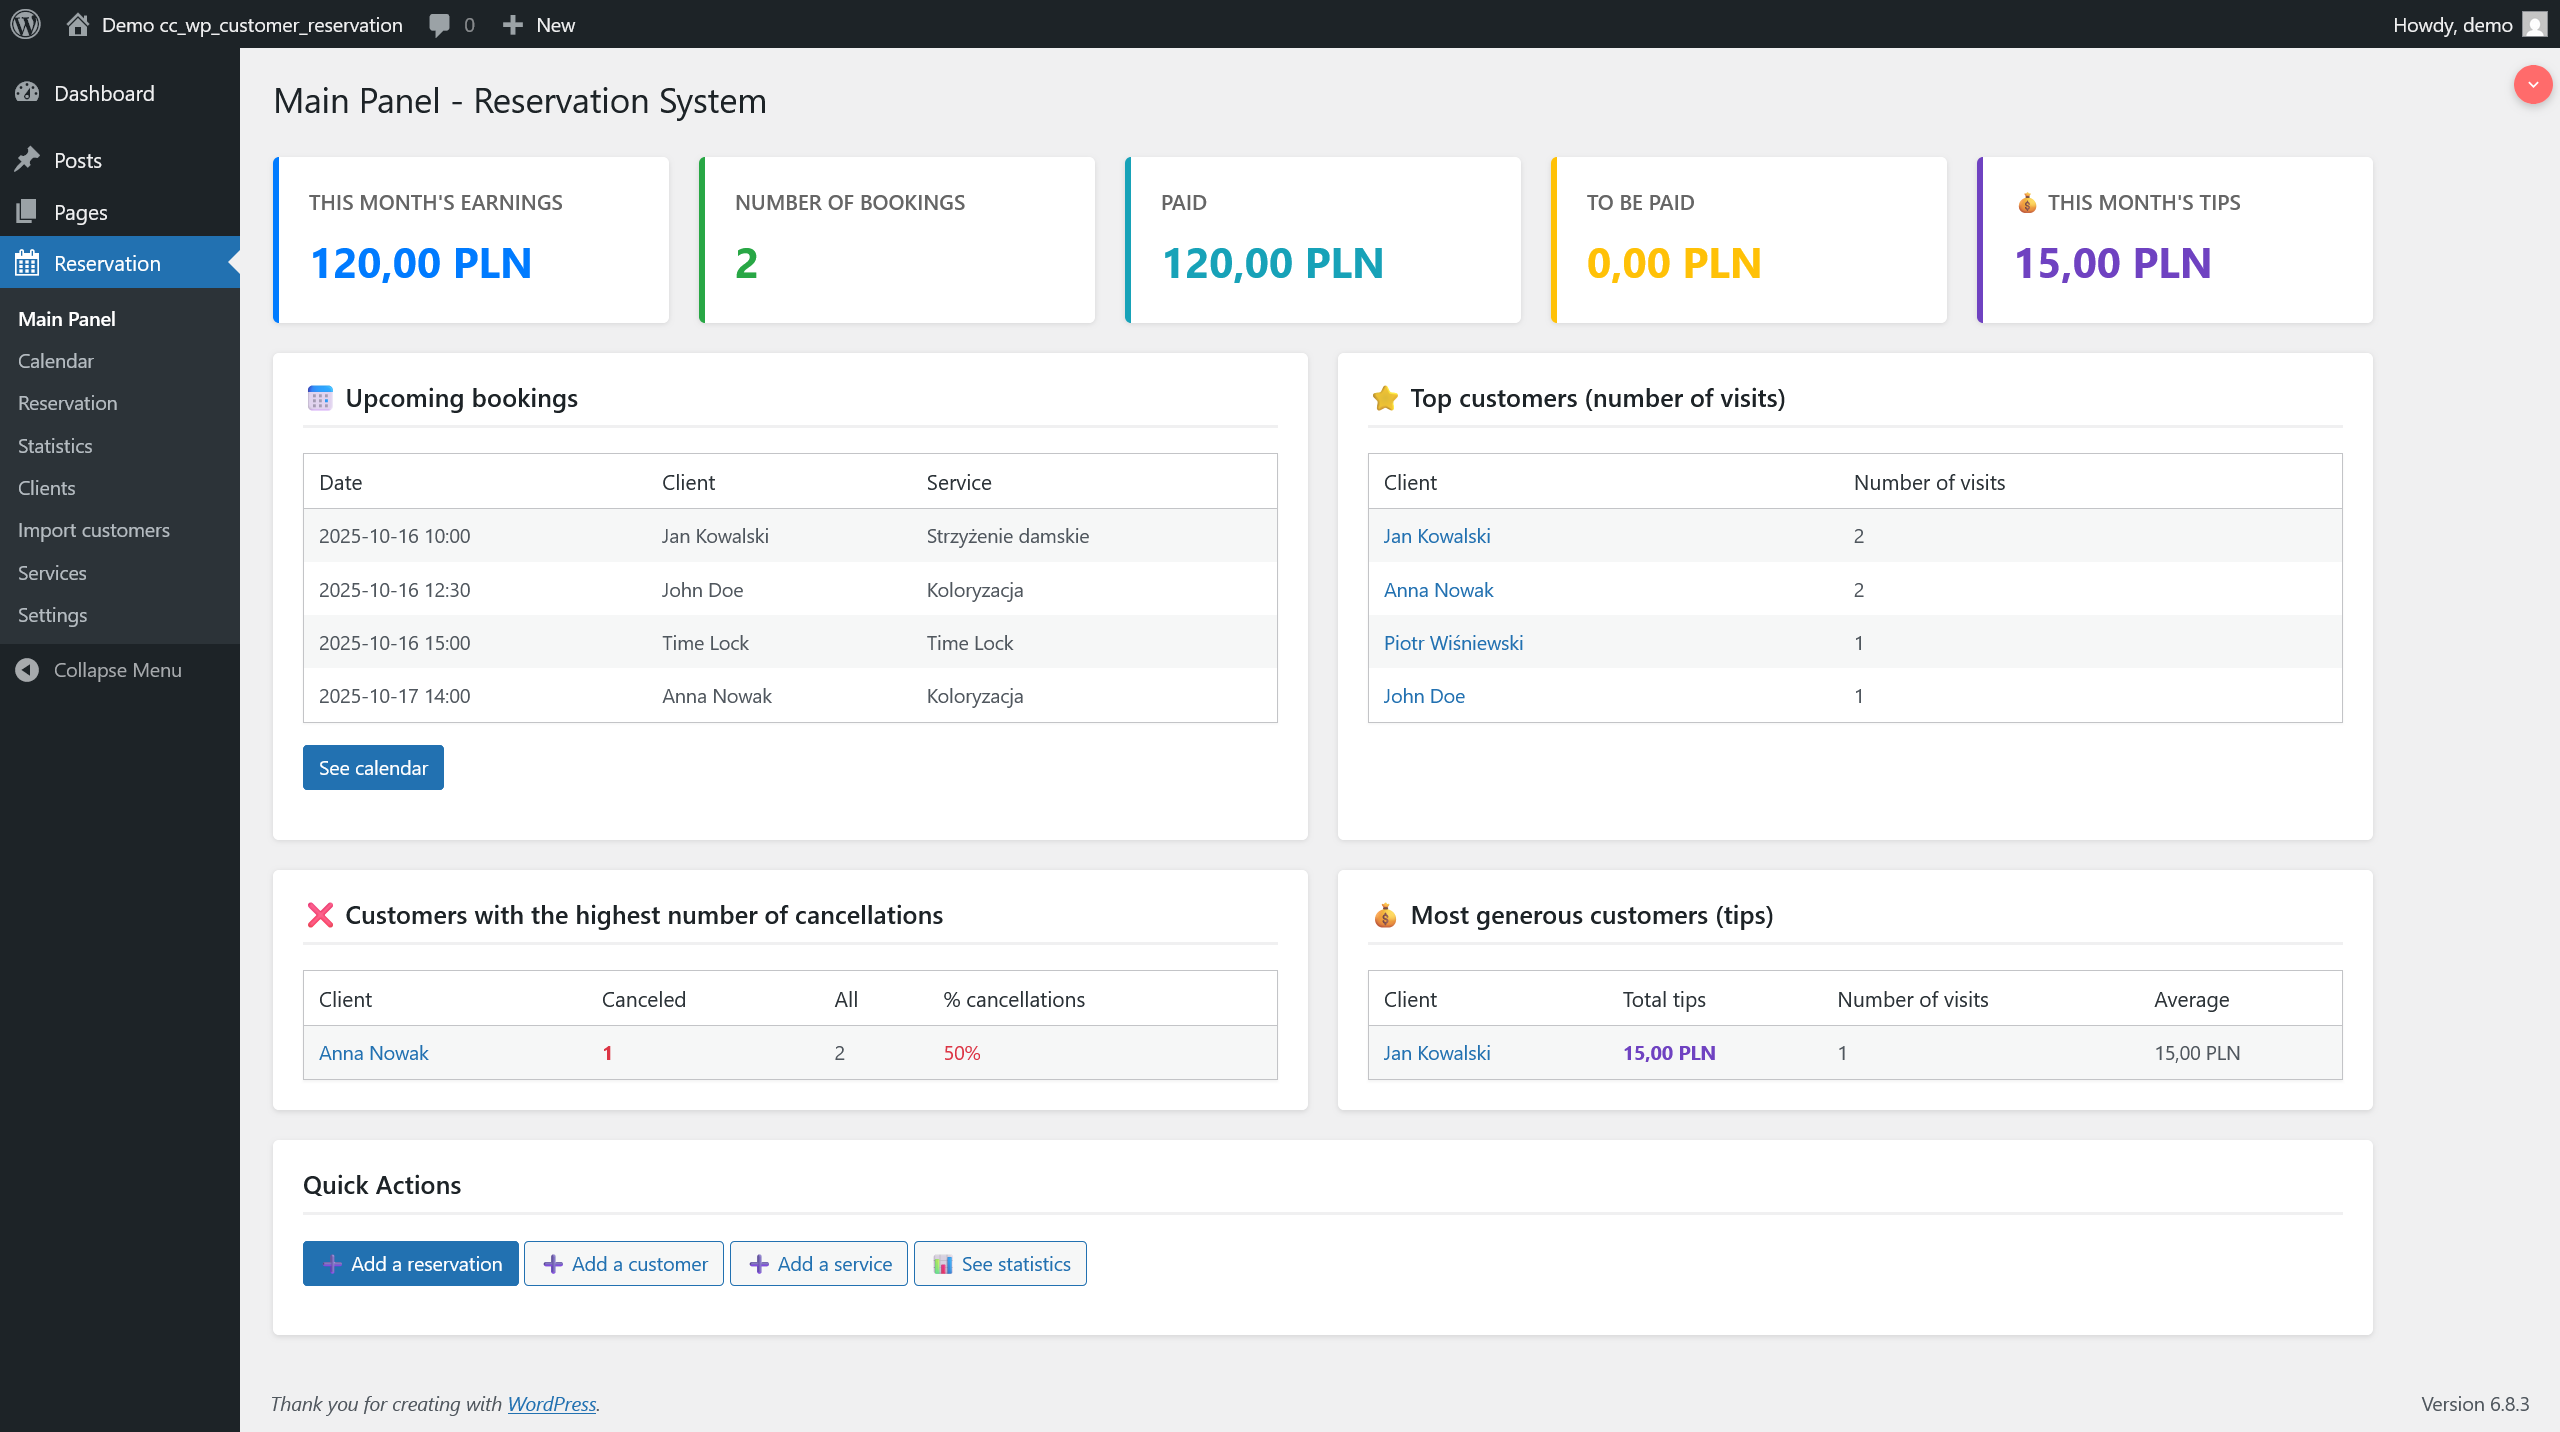Click the Posts pushpin icon
The height and width of the screenshot is (1432, 2560).
point(27,160)
